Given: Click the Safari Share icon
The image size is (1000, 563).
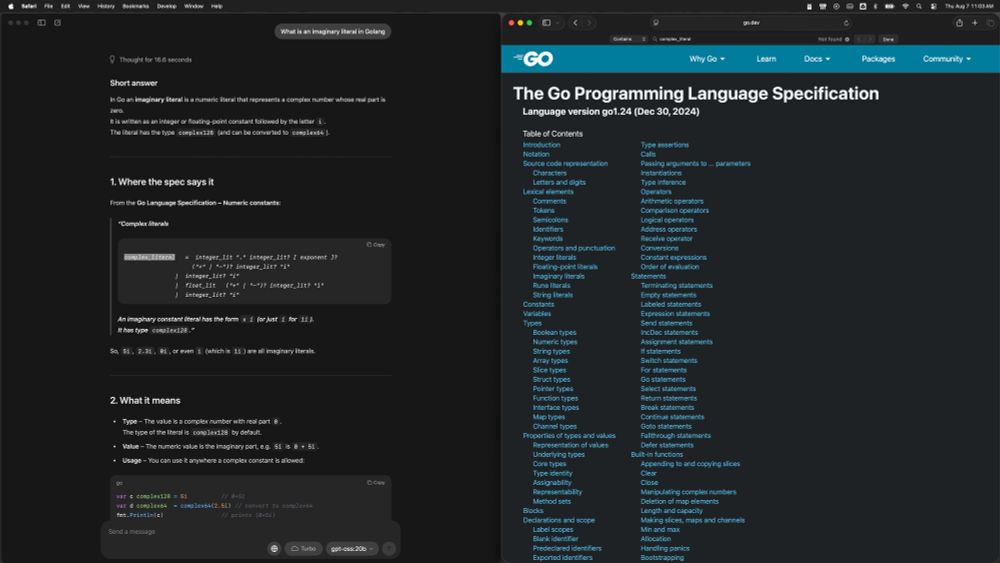Looking at the screenshot, I should [959, 22].
